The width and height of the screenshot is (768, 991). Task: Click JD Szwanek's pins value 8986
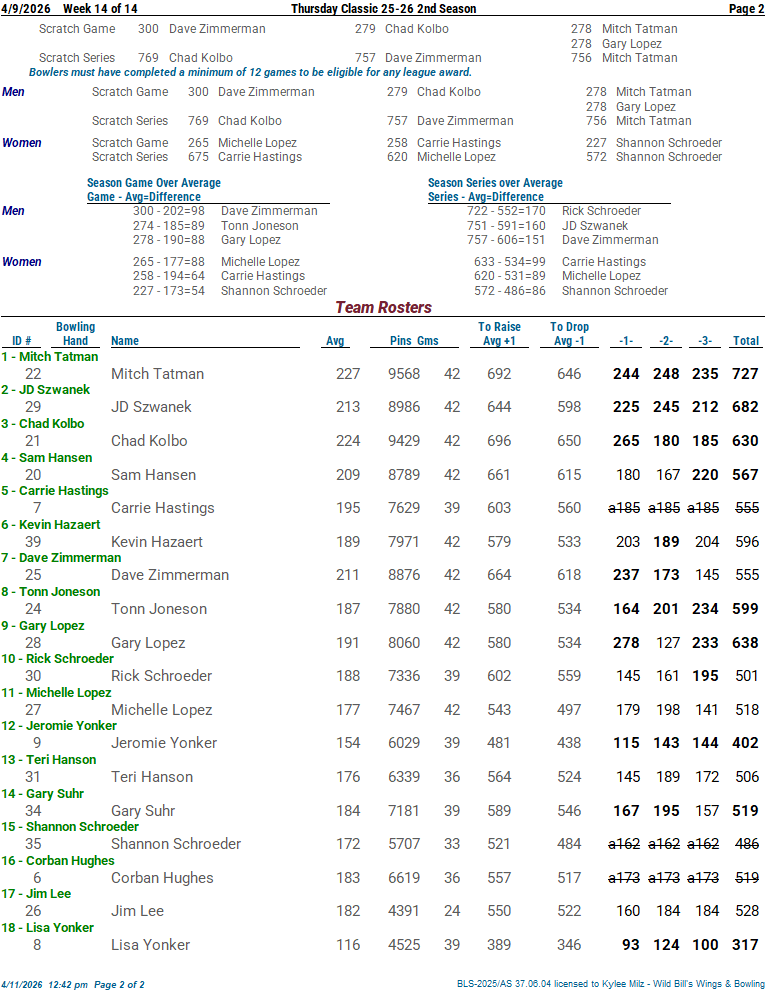404,406
